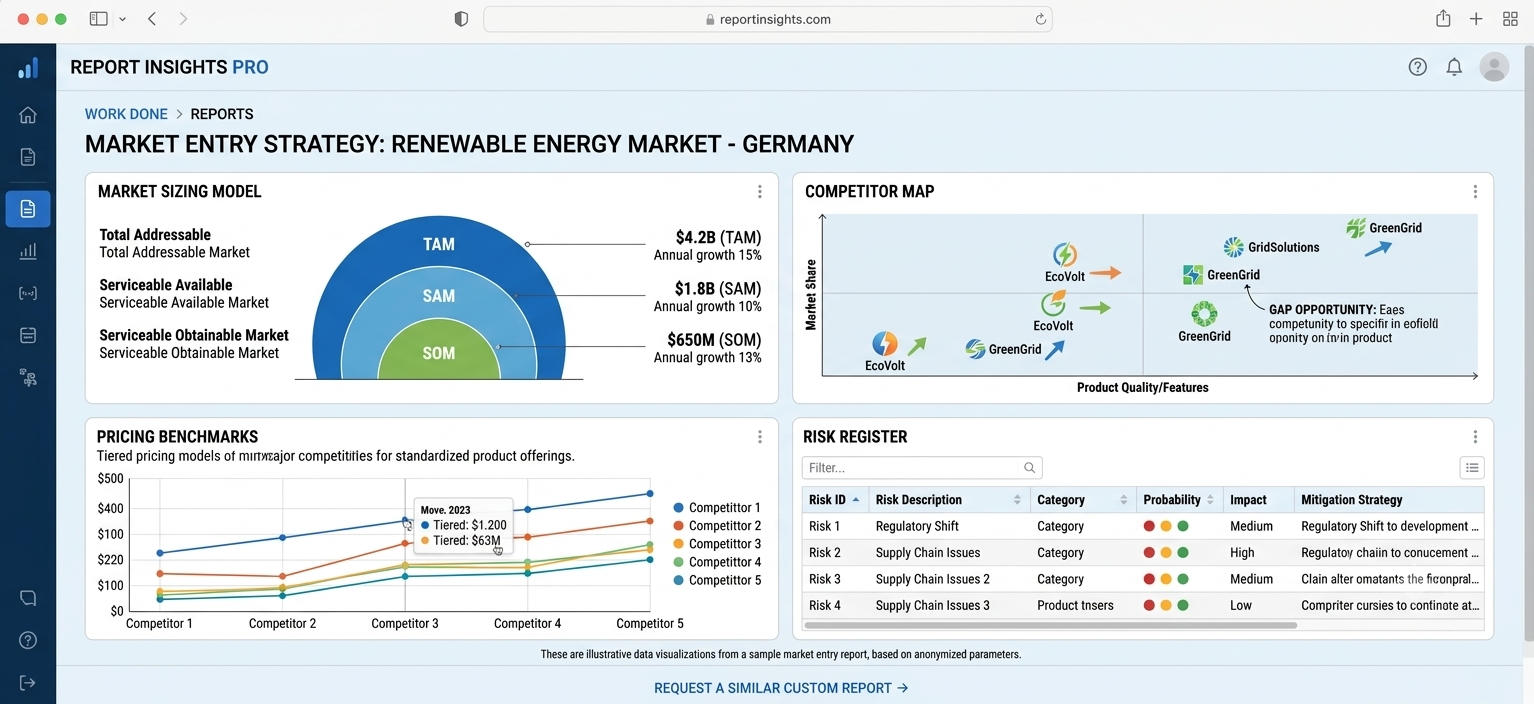Image resolution: width=1534 pixels, height=704 pixels.
Task: Toggle the browser sidebar panel icon
Action: point(98,19)
